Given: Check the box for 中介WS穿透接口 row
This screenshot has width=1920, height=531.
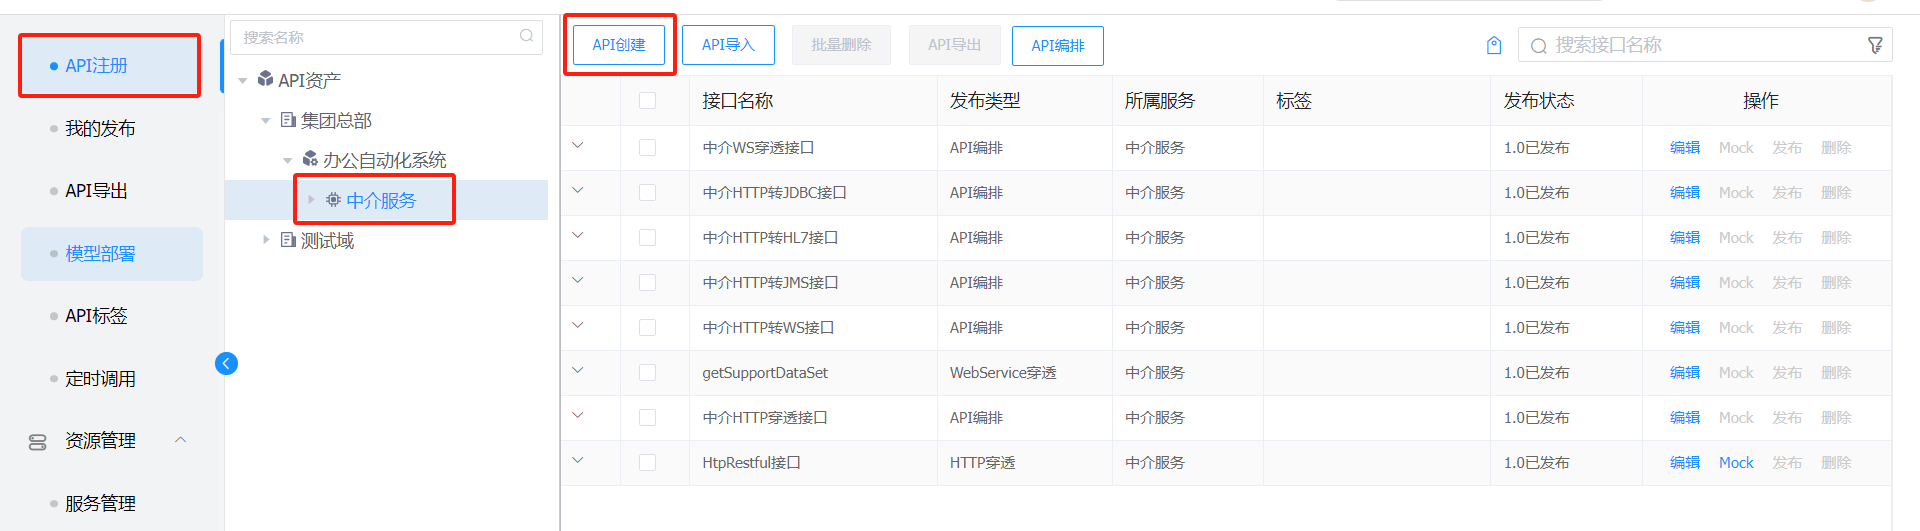Looking at the screenshot, I should tap(647, 147).
